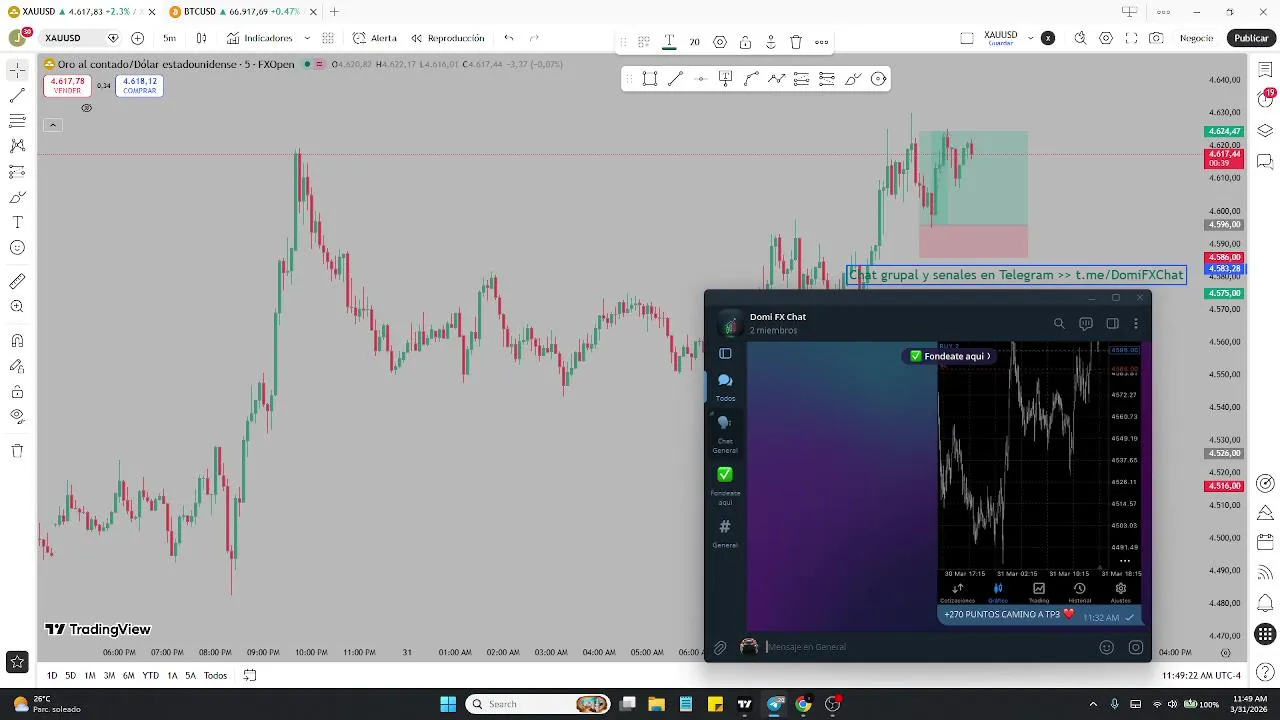The width and height of the screenshot is (1280, 720).
Task: Hide all drawings with the eye icon
Action: (17, 416)
